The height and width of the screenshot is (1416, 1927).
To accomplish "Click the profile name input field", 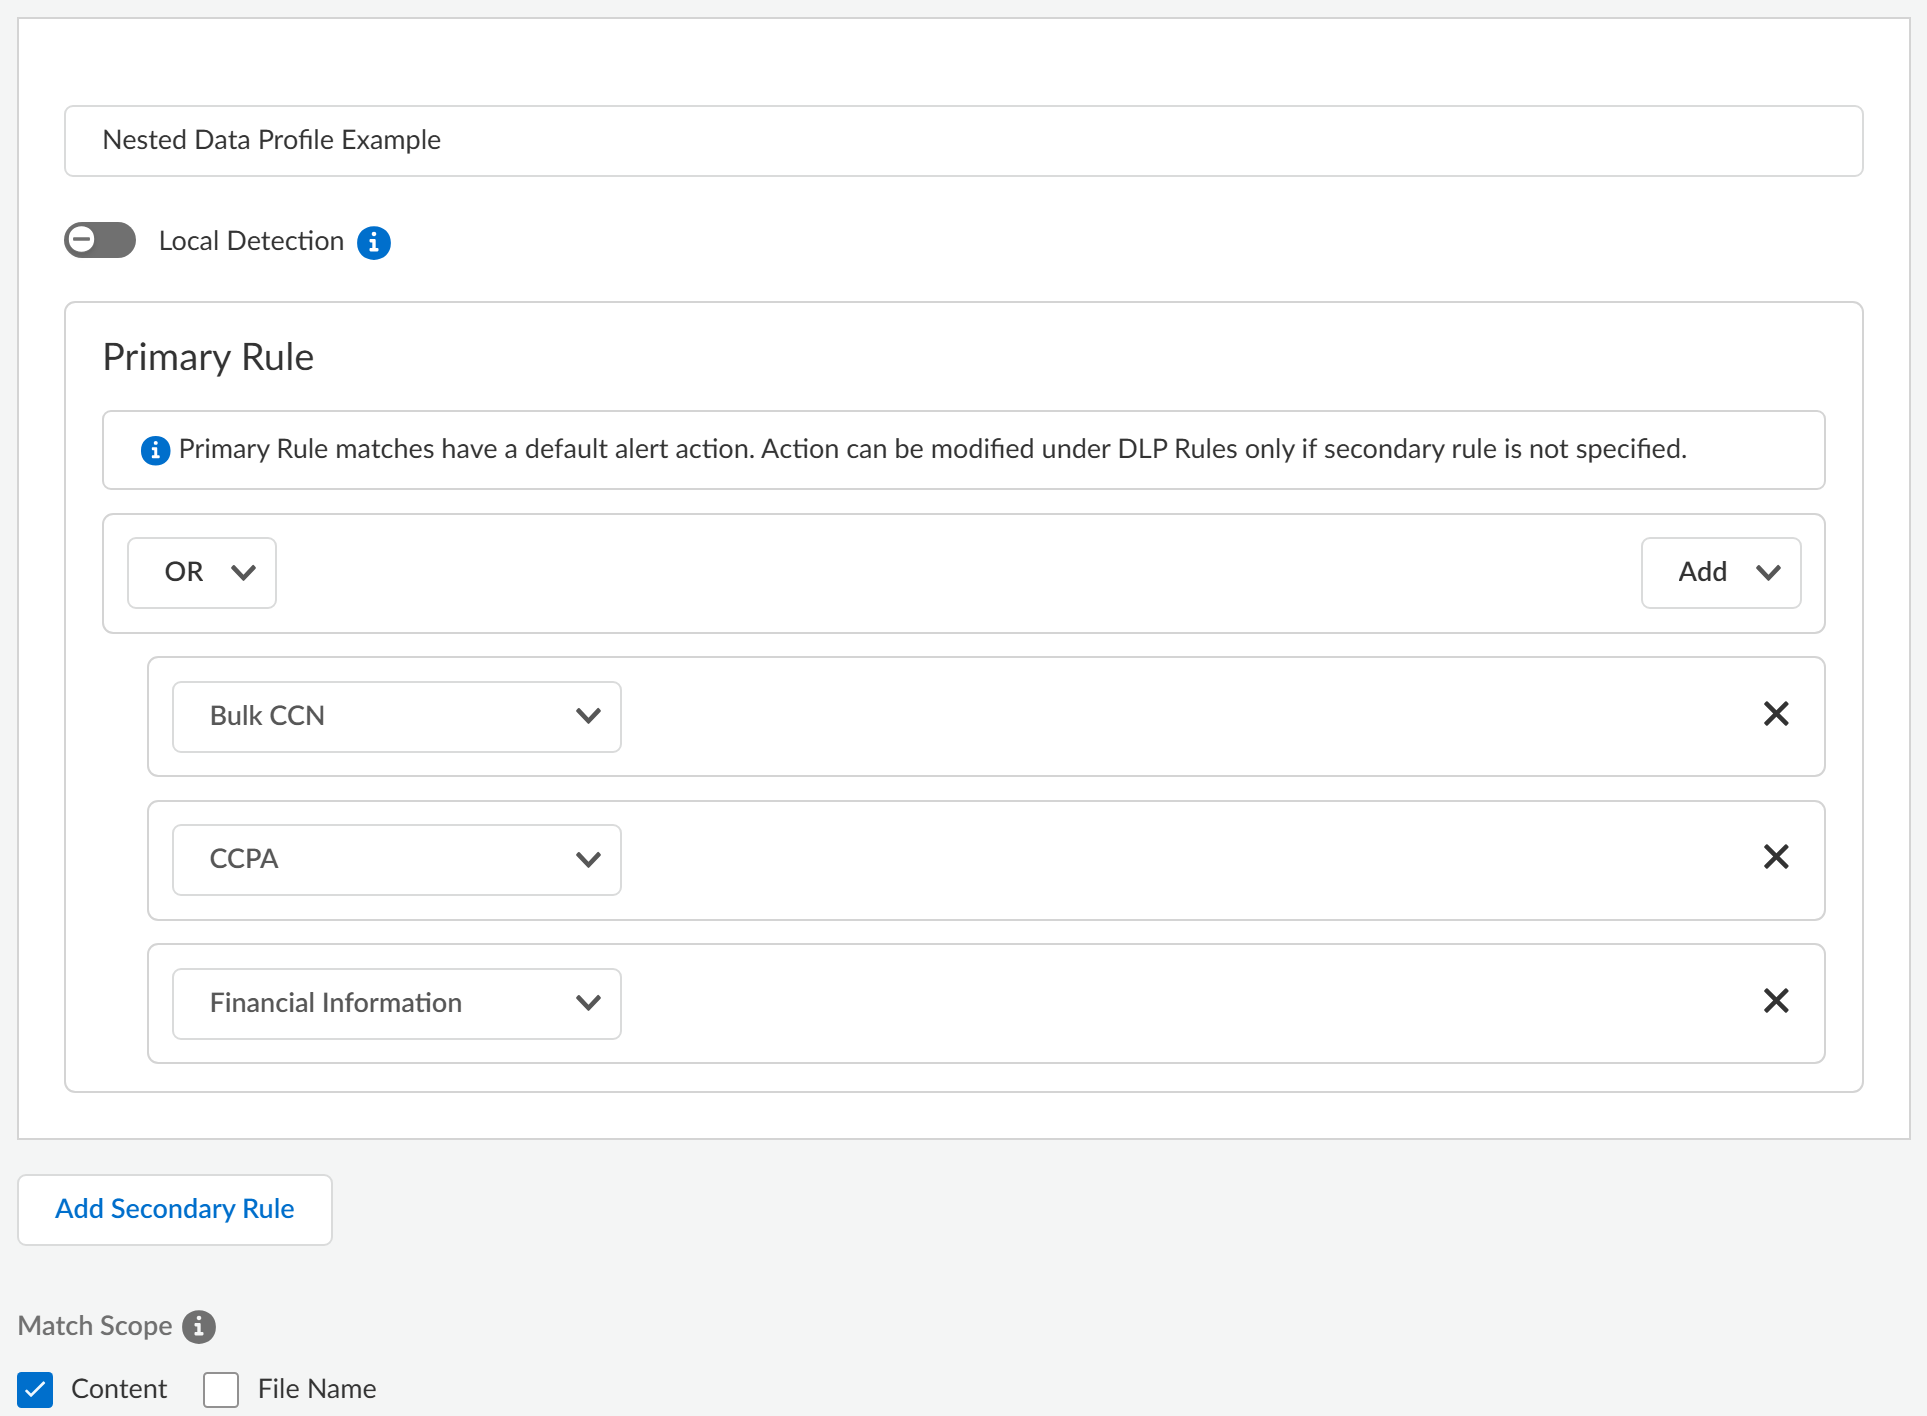I will pyautogui.click(x=962, y=141).
